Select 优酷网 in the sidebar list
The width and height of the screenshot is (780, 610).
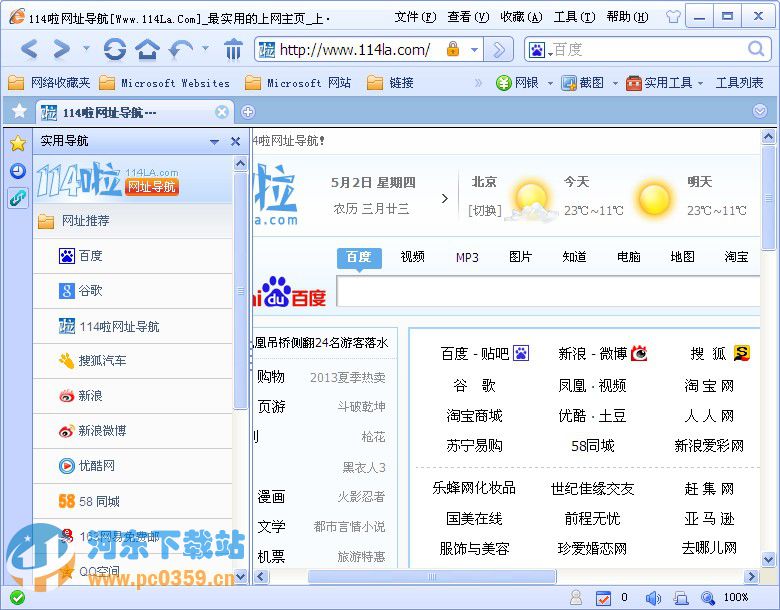click(132, 466)
